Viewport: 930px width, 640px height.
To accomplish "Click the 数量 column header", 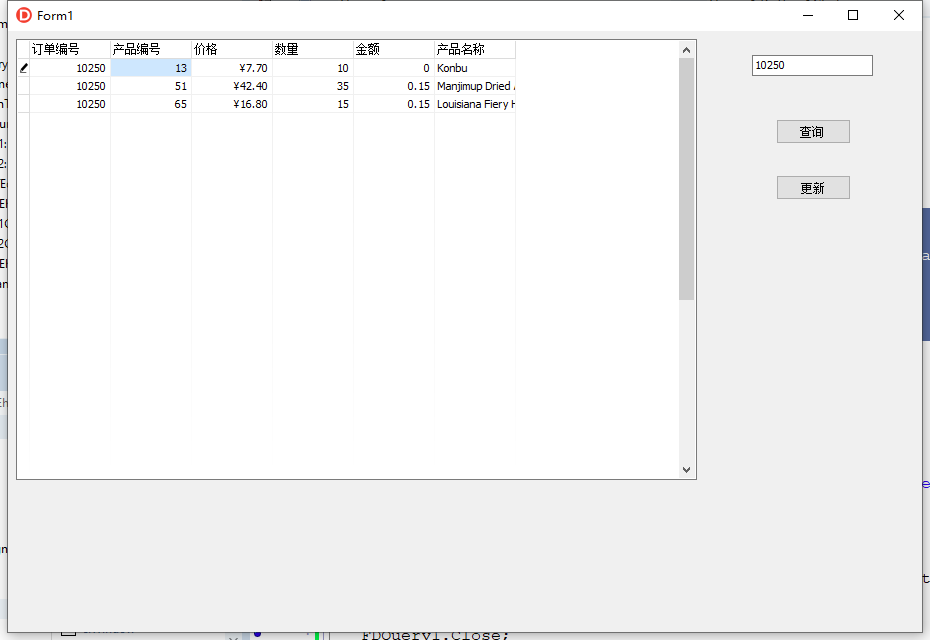I will coord(283,48).
